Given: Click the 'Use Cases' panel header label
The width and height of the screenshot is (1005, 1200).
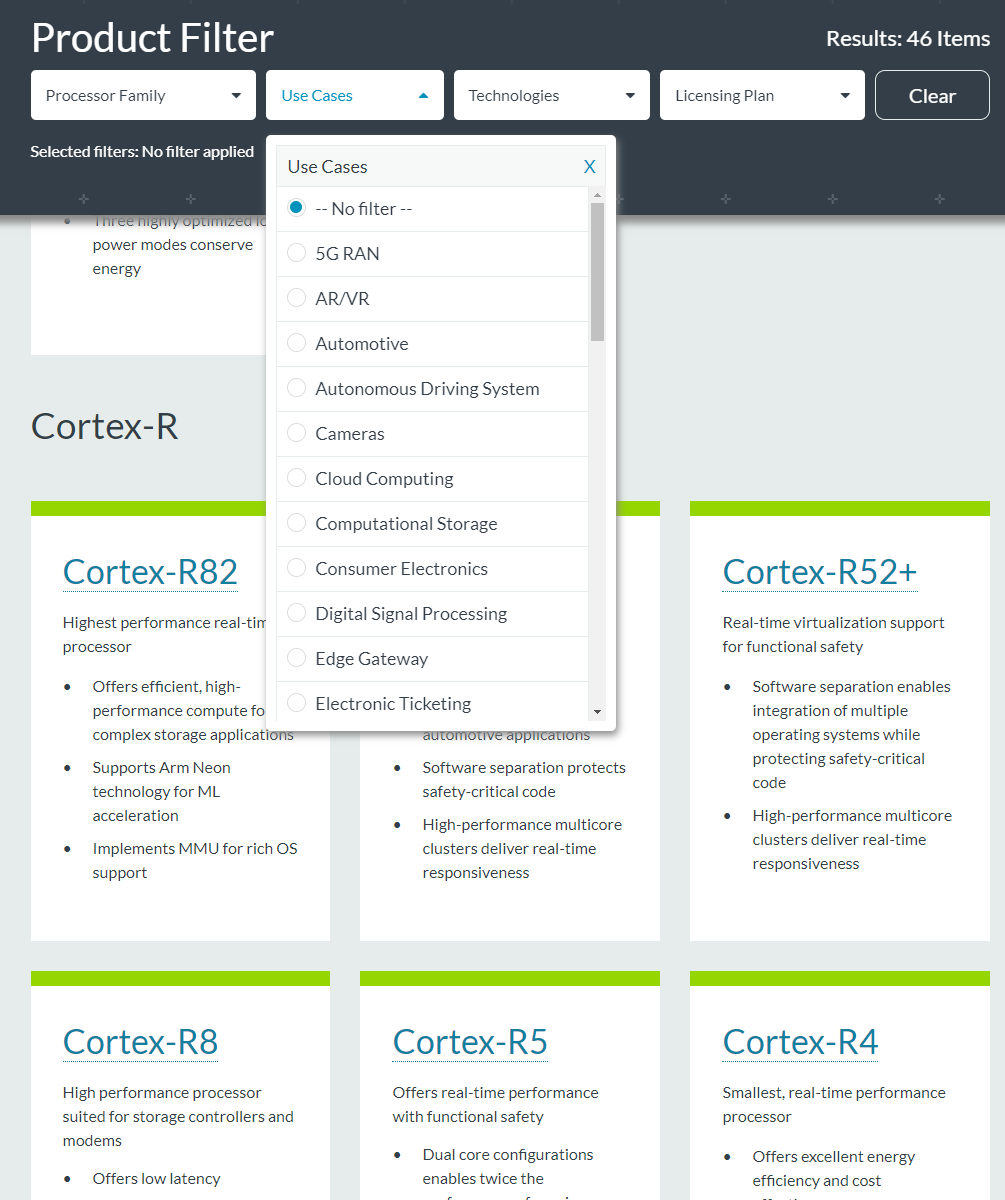Looking at the screenshot, I should point(328,167).
